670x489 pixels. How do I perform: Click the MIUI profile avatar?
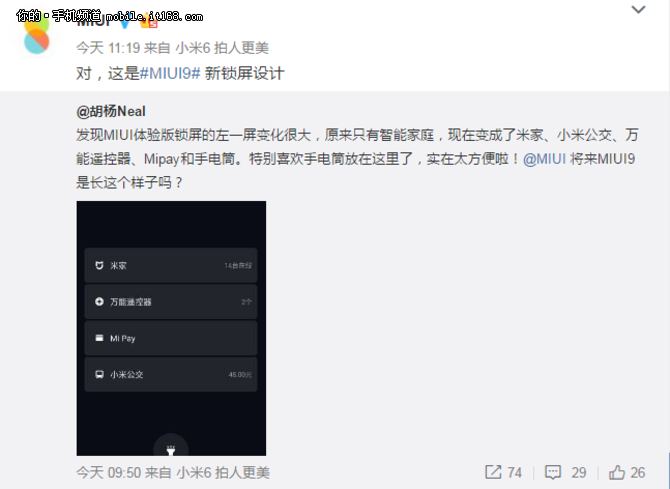click(36, 35)
